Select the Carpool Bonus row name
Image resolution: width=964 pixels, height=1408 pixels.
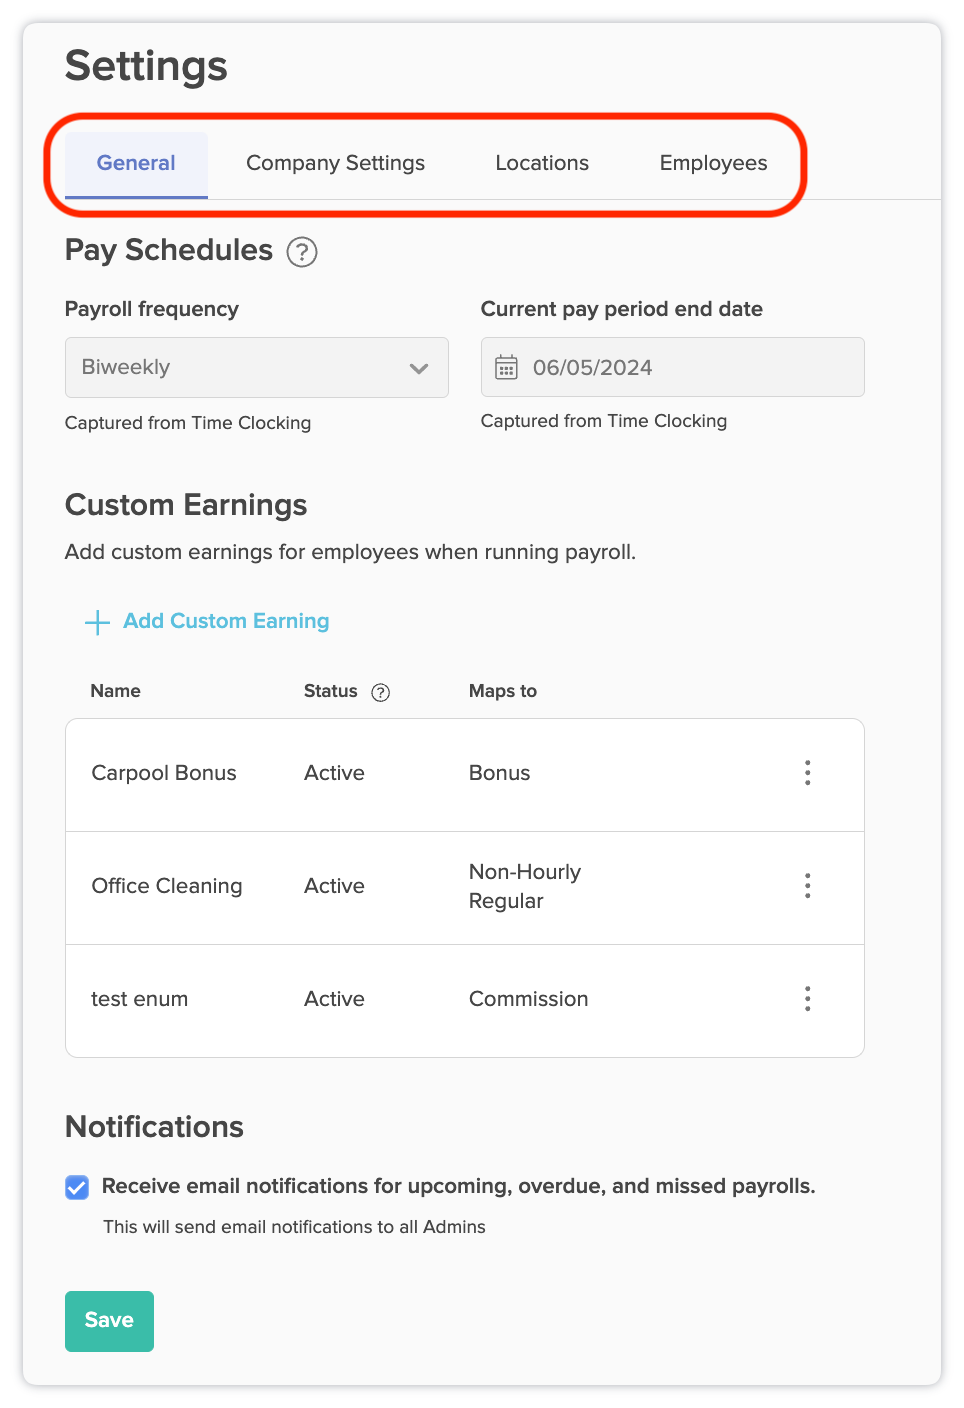[164, 773]
